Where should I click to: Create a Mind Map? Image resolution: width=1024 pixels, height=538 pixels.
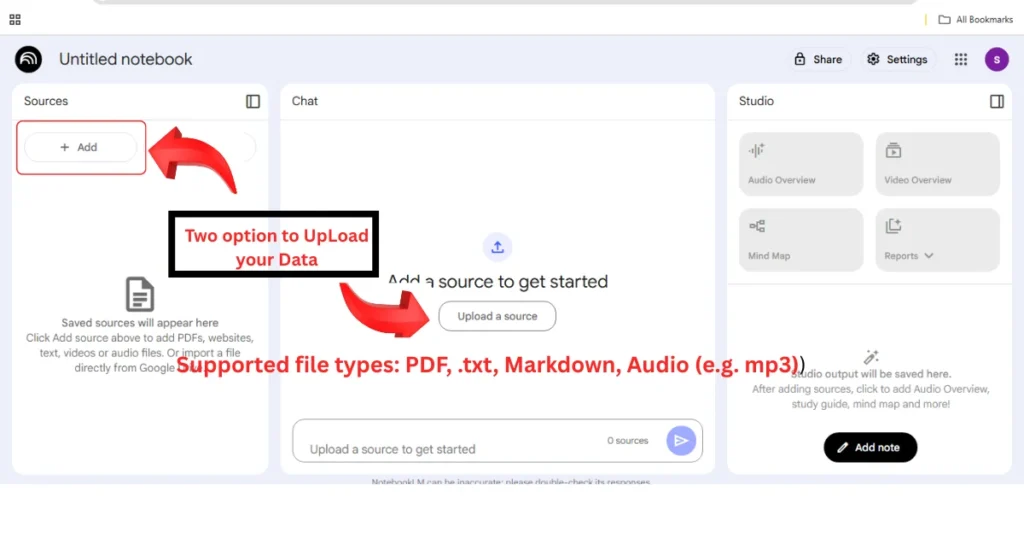[801, 240]
